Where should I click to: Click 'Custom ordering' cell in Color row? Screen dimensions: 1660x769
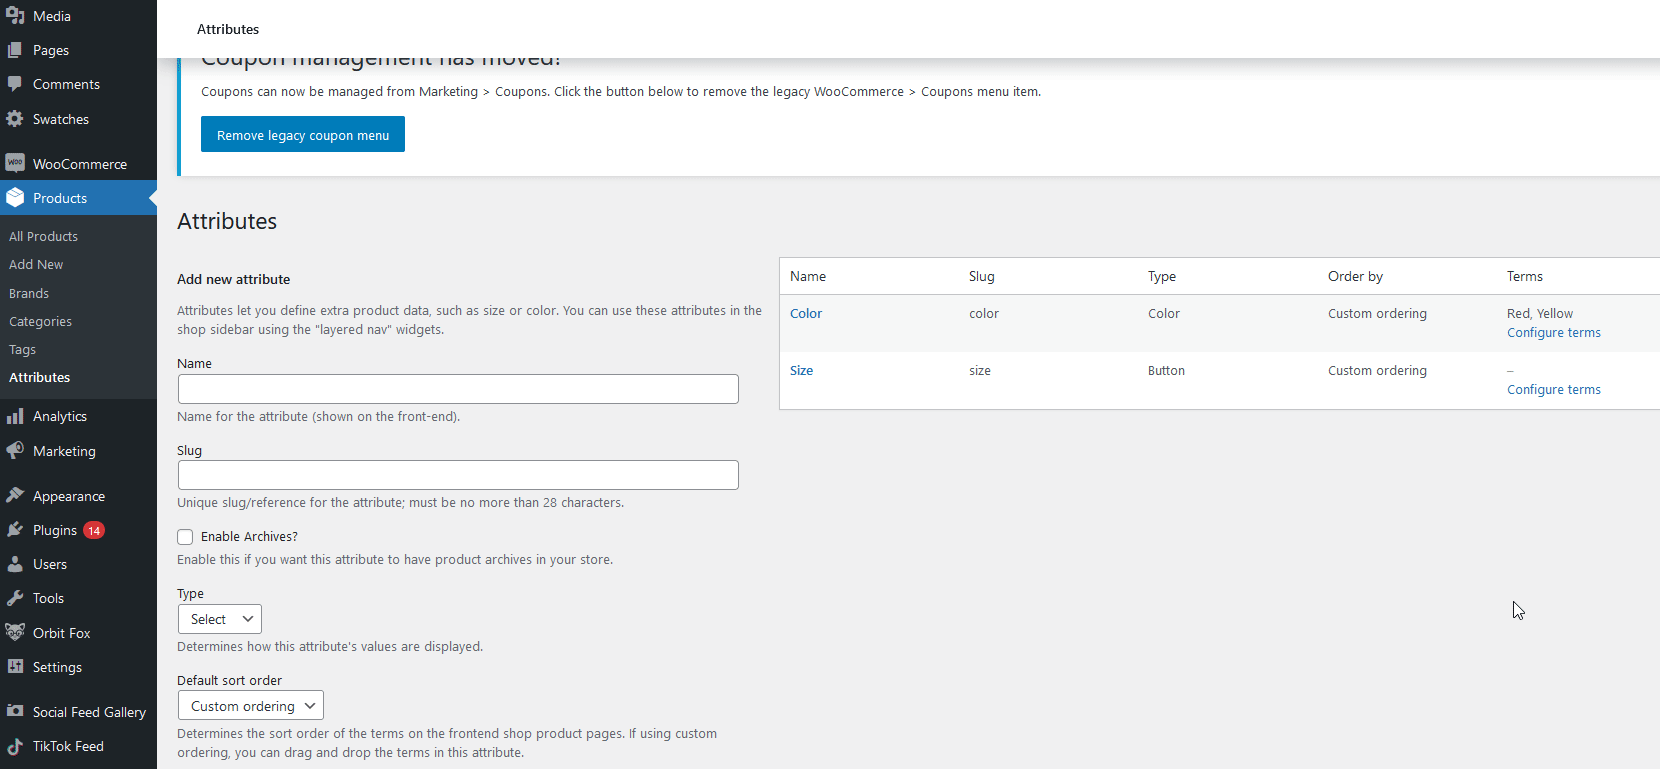[1377, 313]
